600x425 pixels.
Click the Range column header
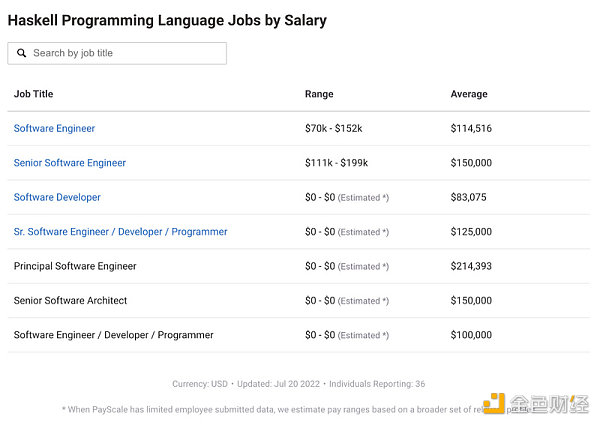[x=319, y=94]
